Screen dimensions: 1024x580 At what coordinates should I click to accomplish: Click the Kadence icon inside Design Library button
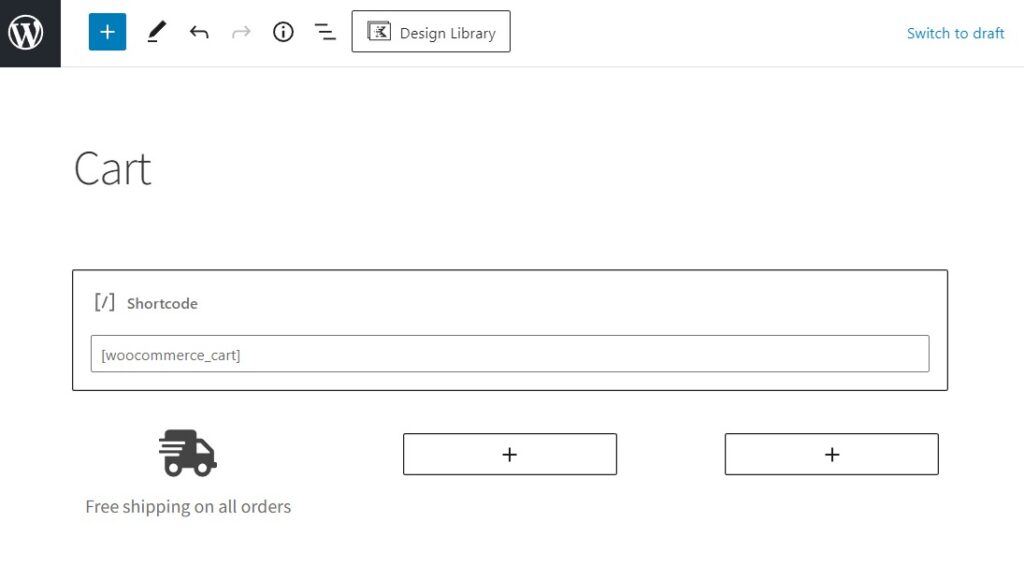click(380, 31)
